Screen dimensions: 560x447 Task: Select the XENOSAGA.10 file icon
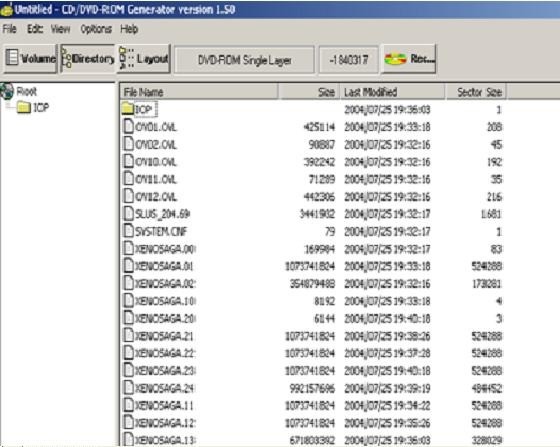click(x=128, y=301)
